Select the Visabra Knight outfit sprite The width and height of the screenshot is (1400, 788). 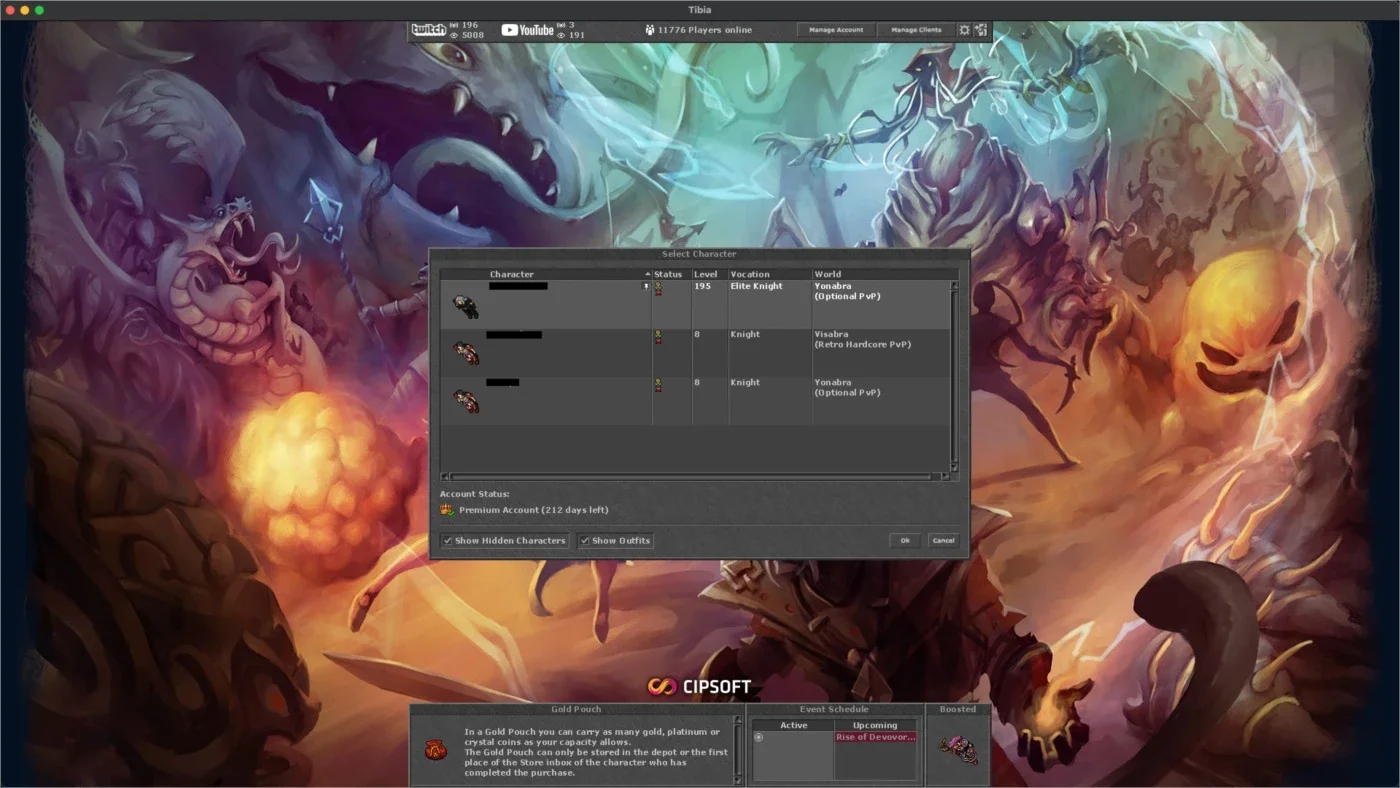[x=465, y=353]
